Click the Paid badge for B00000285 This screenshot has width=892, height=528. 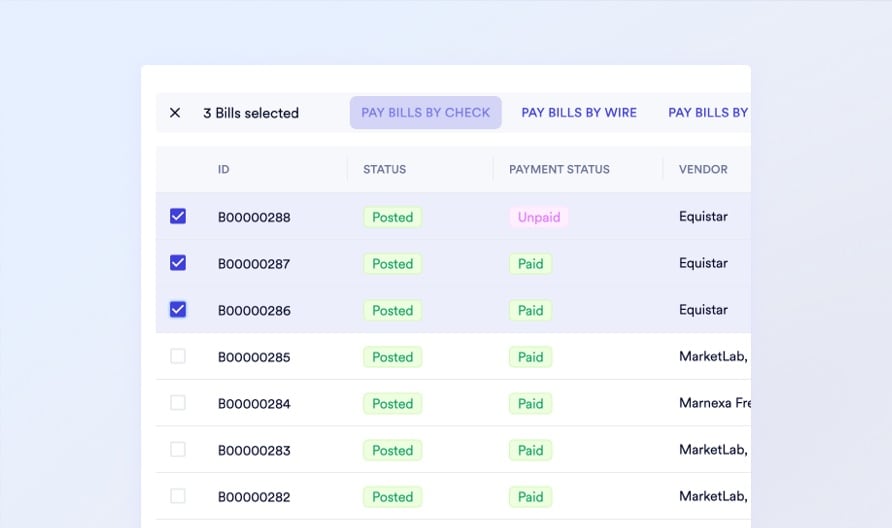coord(530,357)
